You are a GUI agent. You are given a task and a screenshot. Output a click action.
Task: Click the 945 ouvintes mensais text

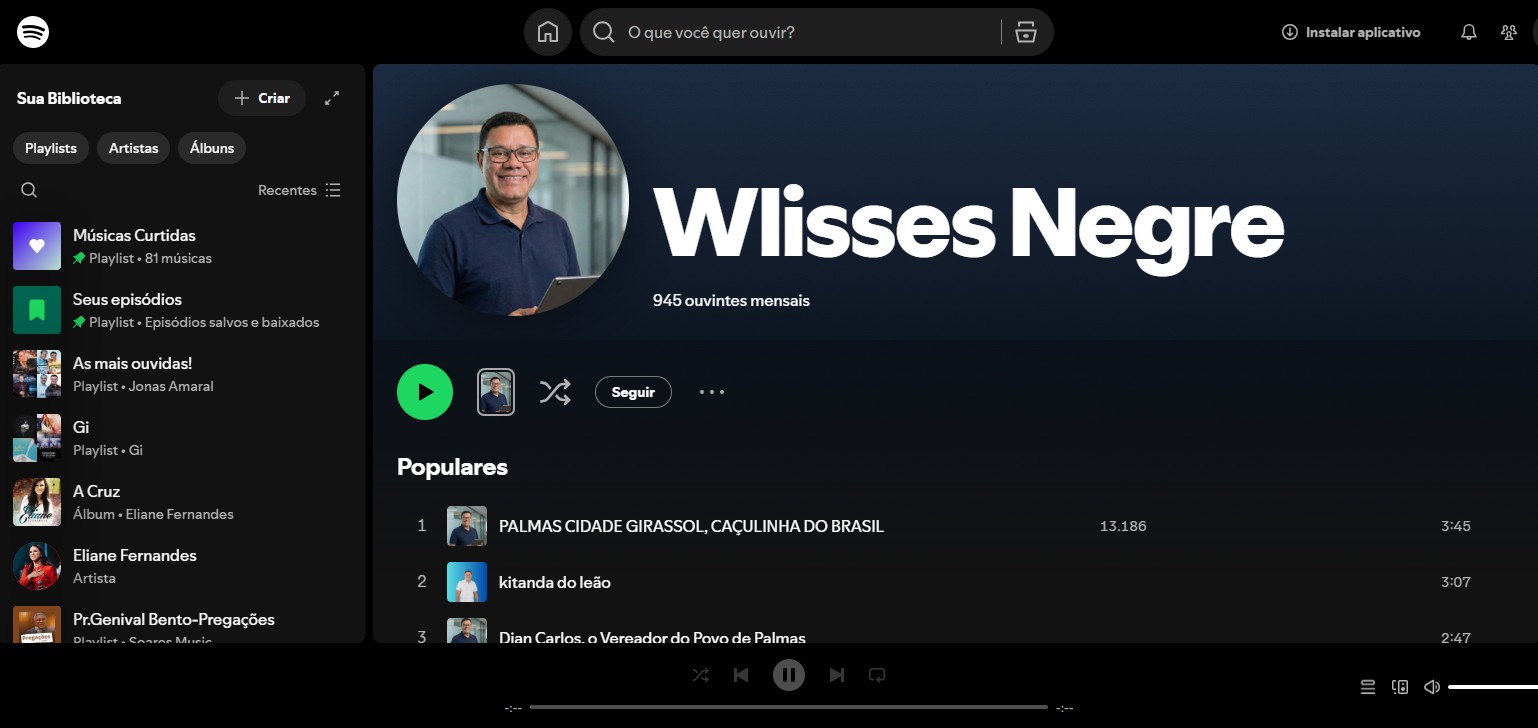[731, 300]
